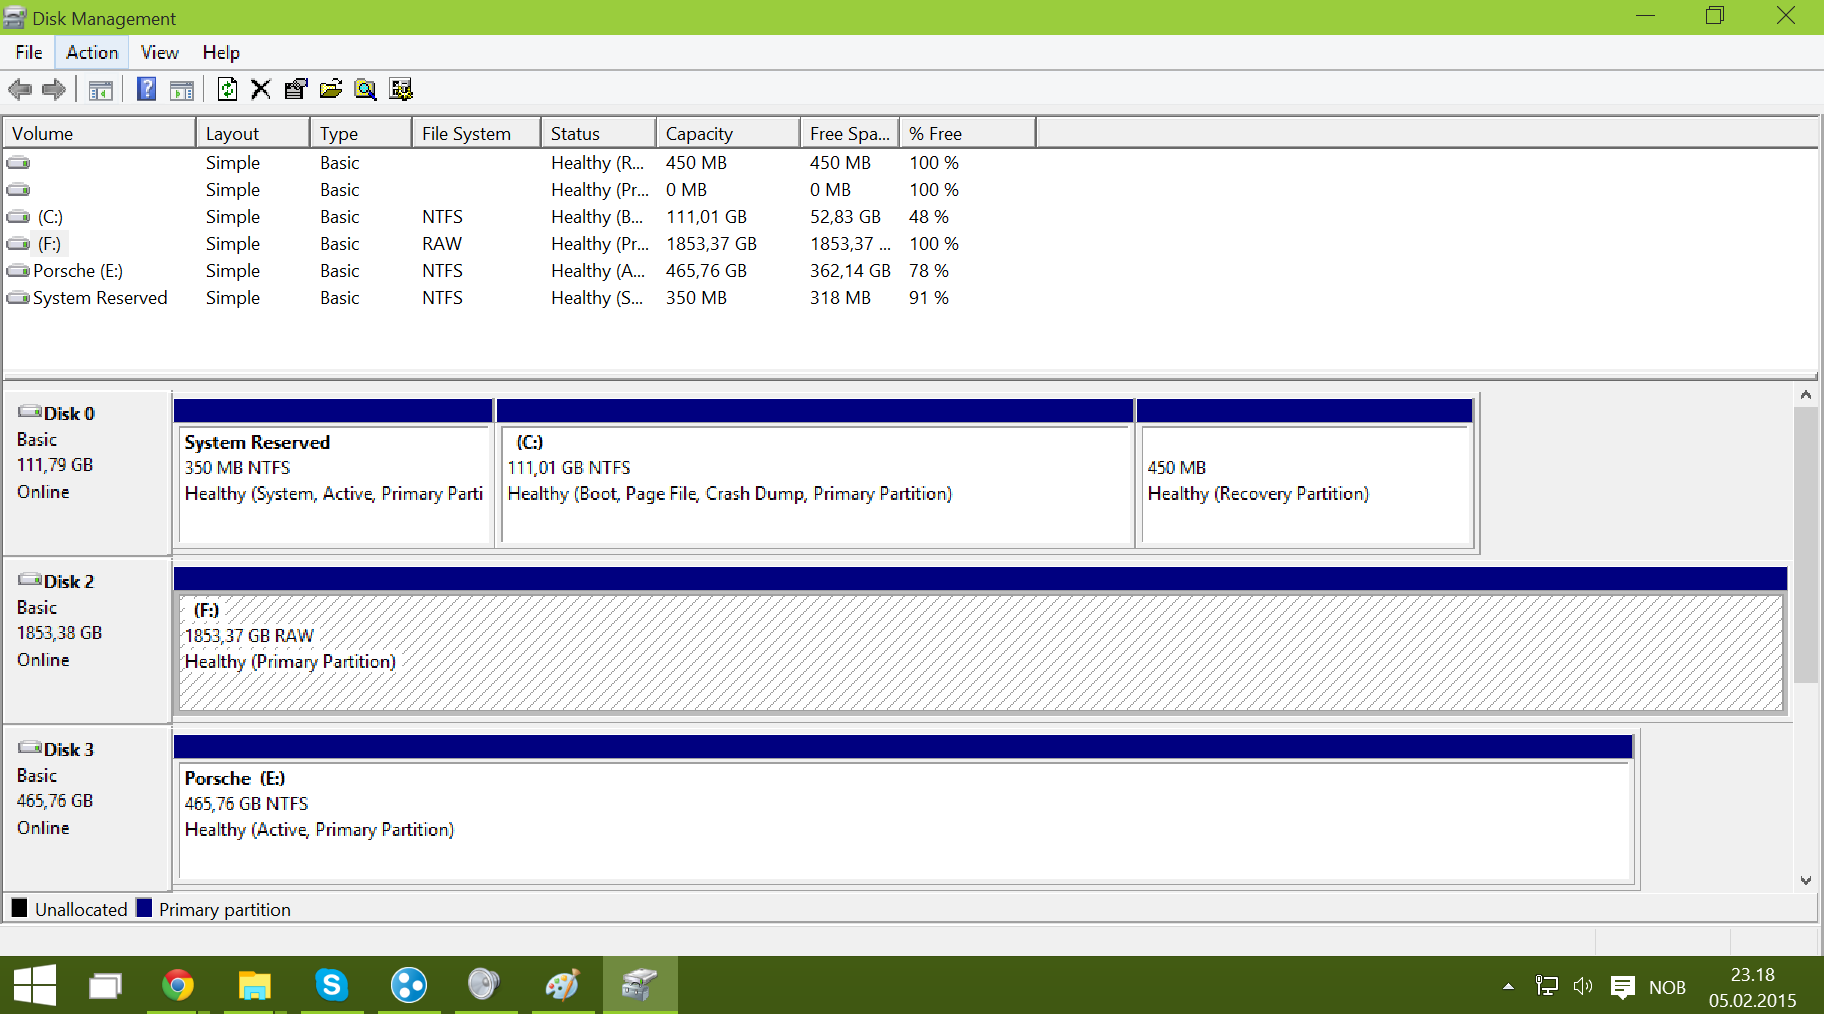This screenshot has height=1014, width=1824.
Task: Show hidden tray icons arrow
Action: tap(1508, 987)
